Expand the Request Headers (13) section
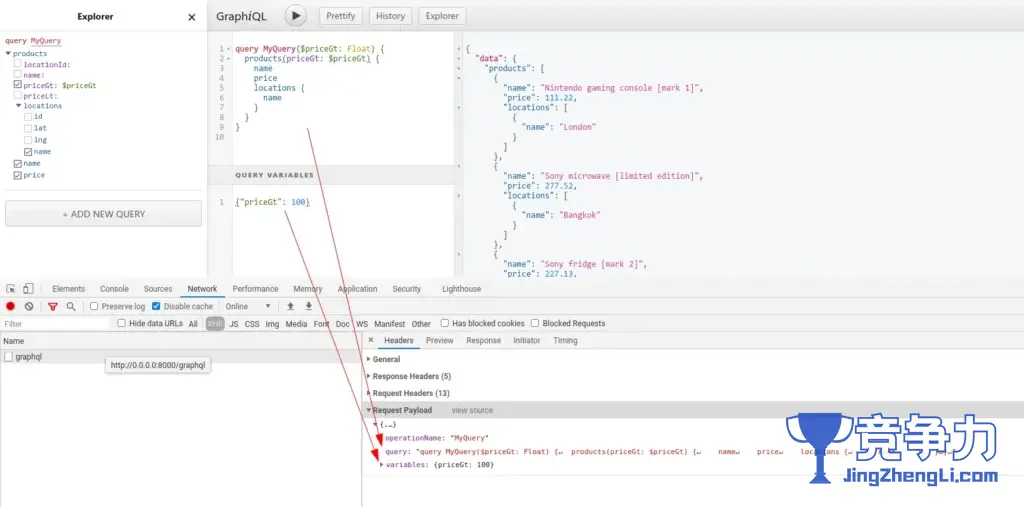Image resolution: width=1024 pixels, height=507 pixels. pos(369,393)
